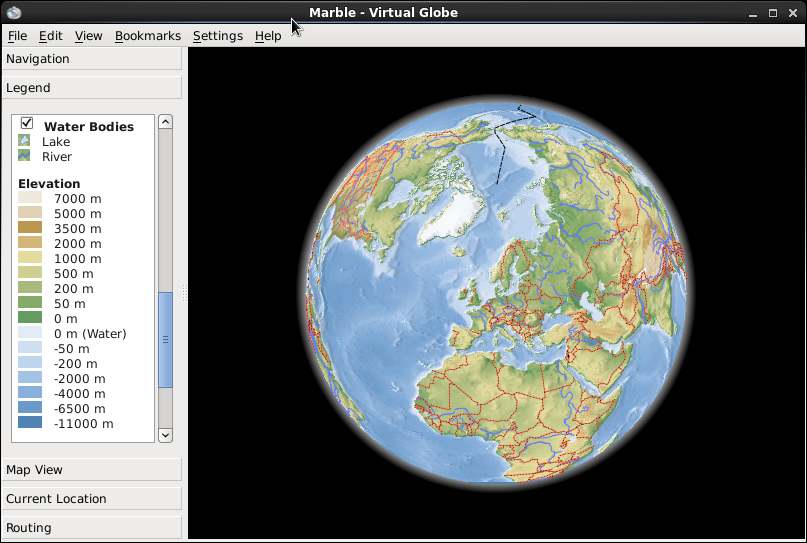The image size is (807, 543).
Task: Open the Routing panel
Action: click(92, 528)
